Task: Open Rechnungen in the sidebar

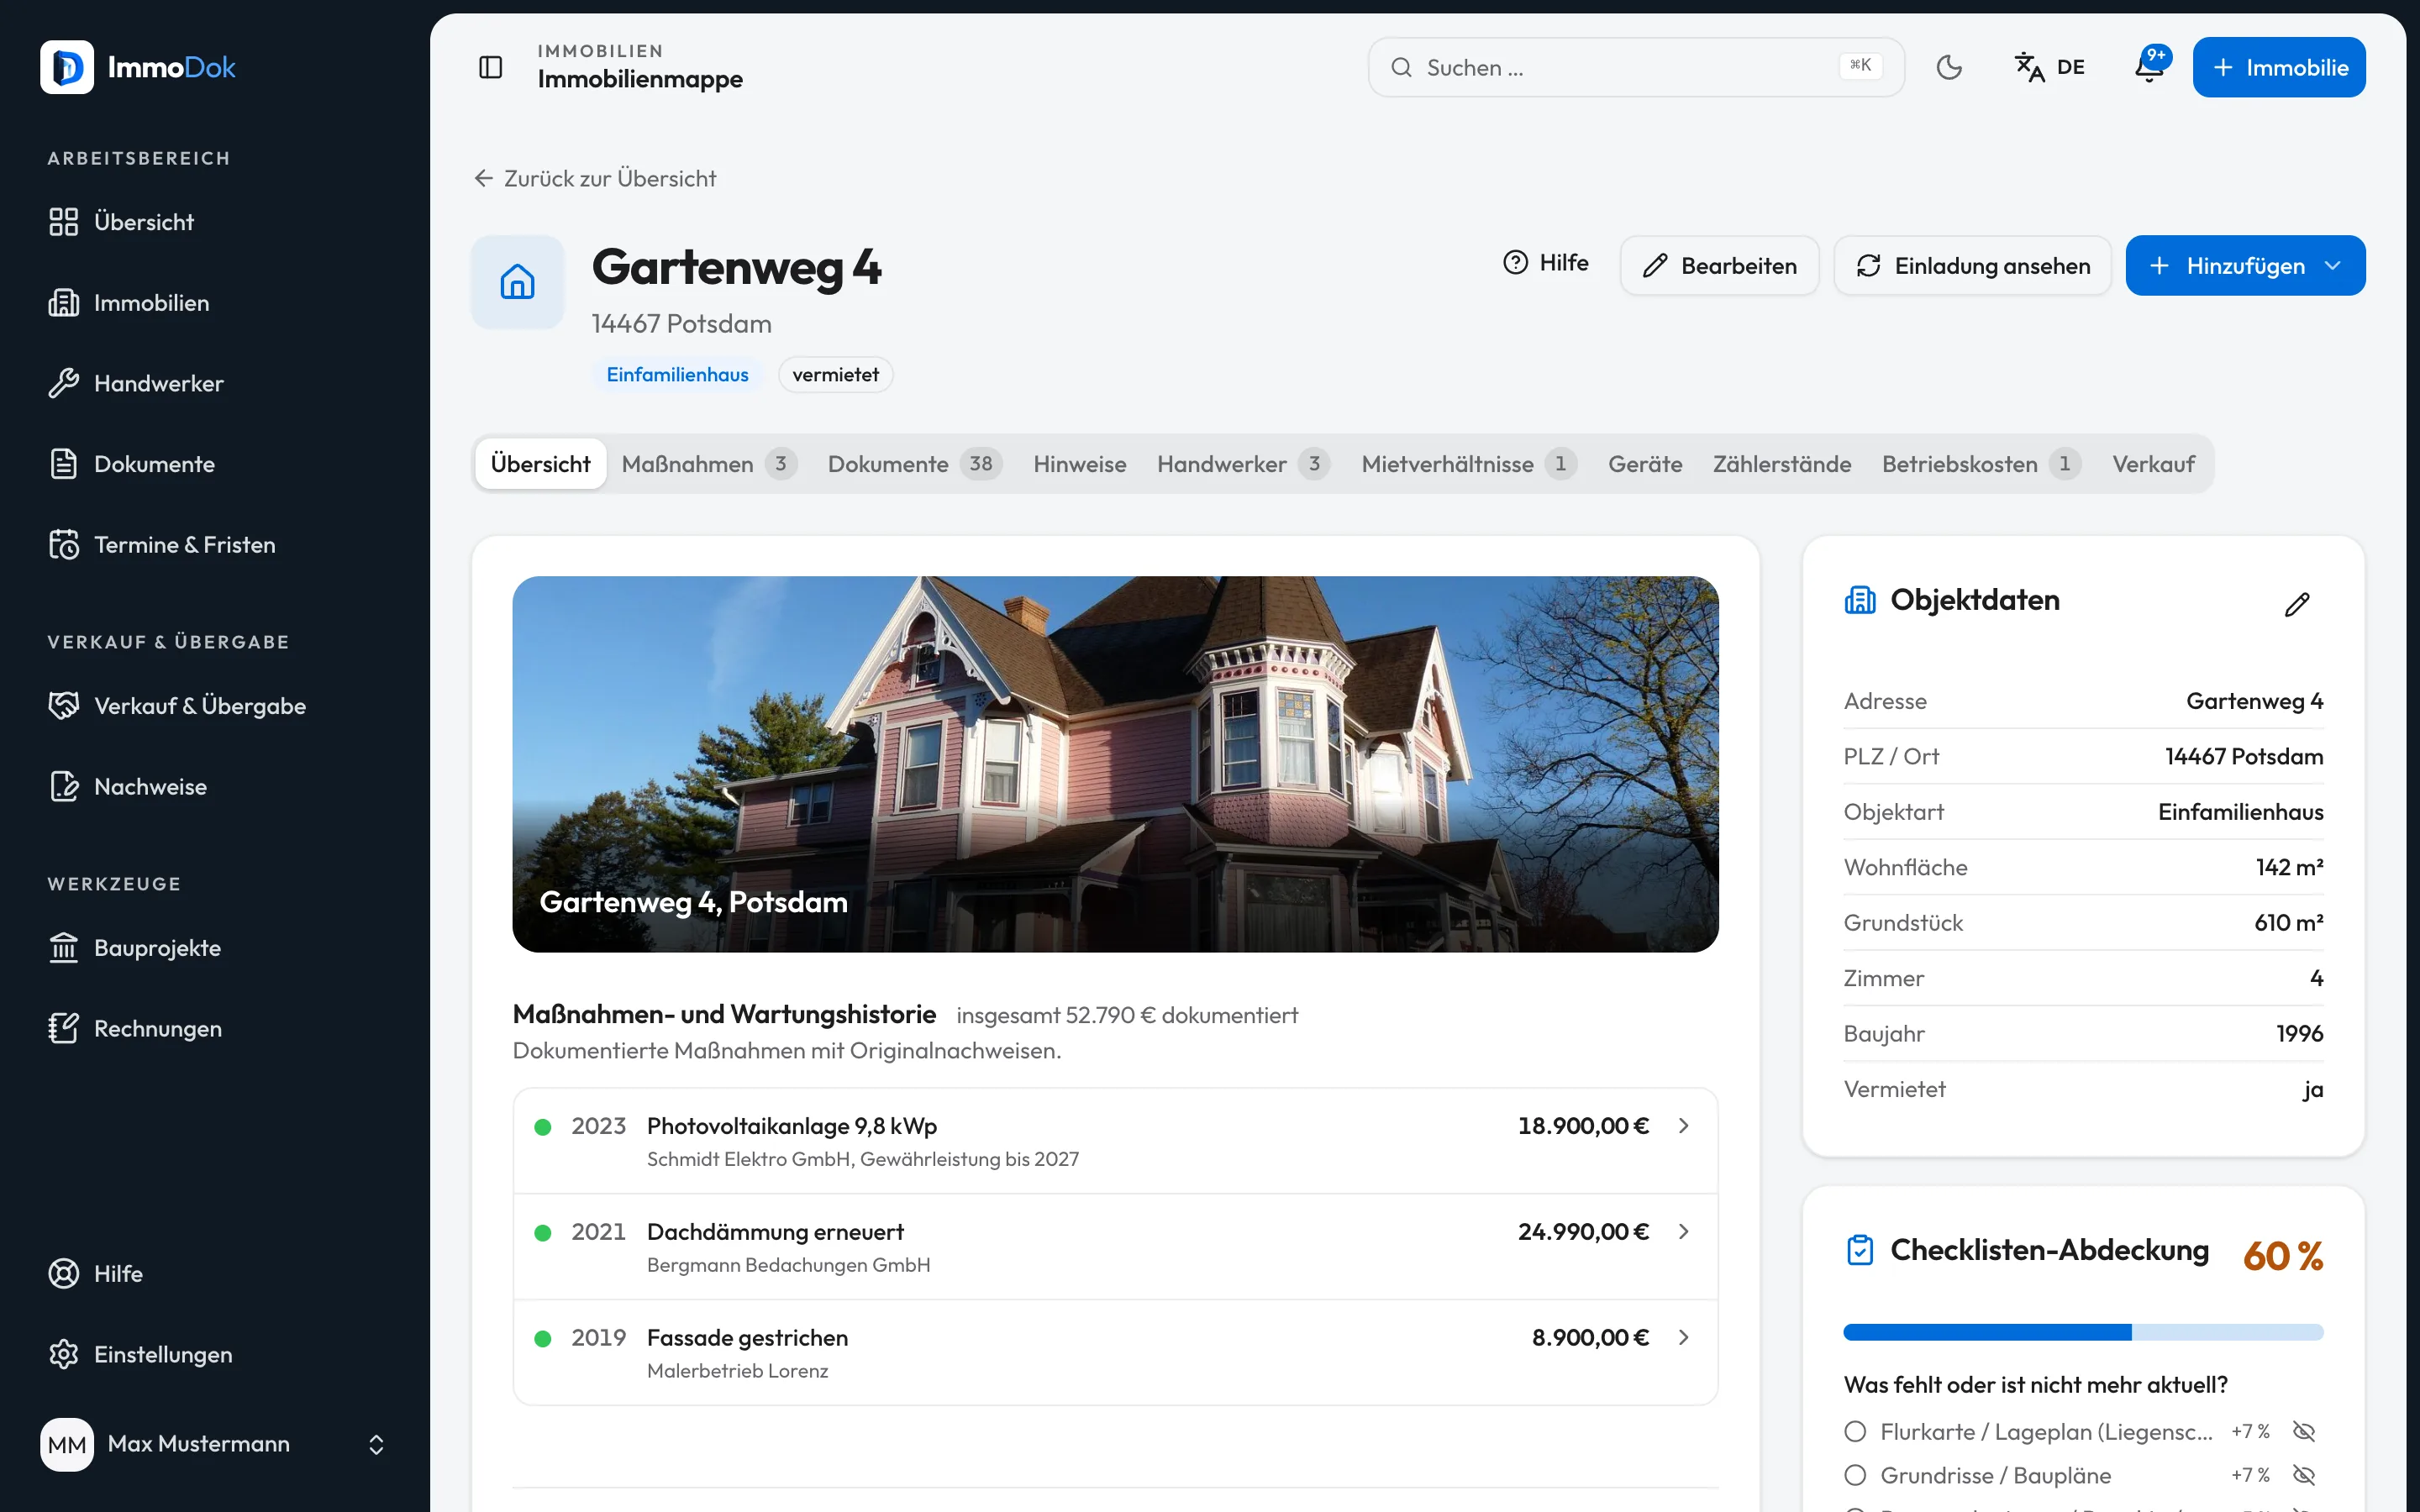Action: [215, 1029]
